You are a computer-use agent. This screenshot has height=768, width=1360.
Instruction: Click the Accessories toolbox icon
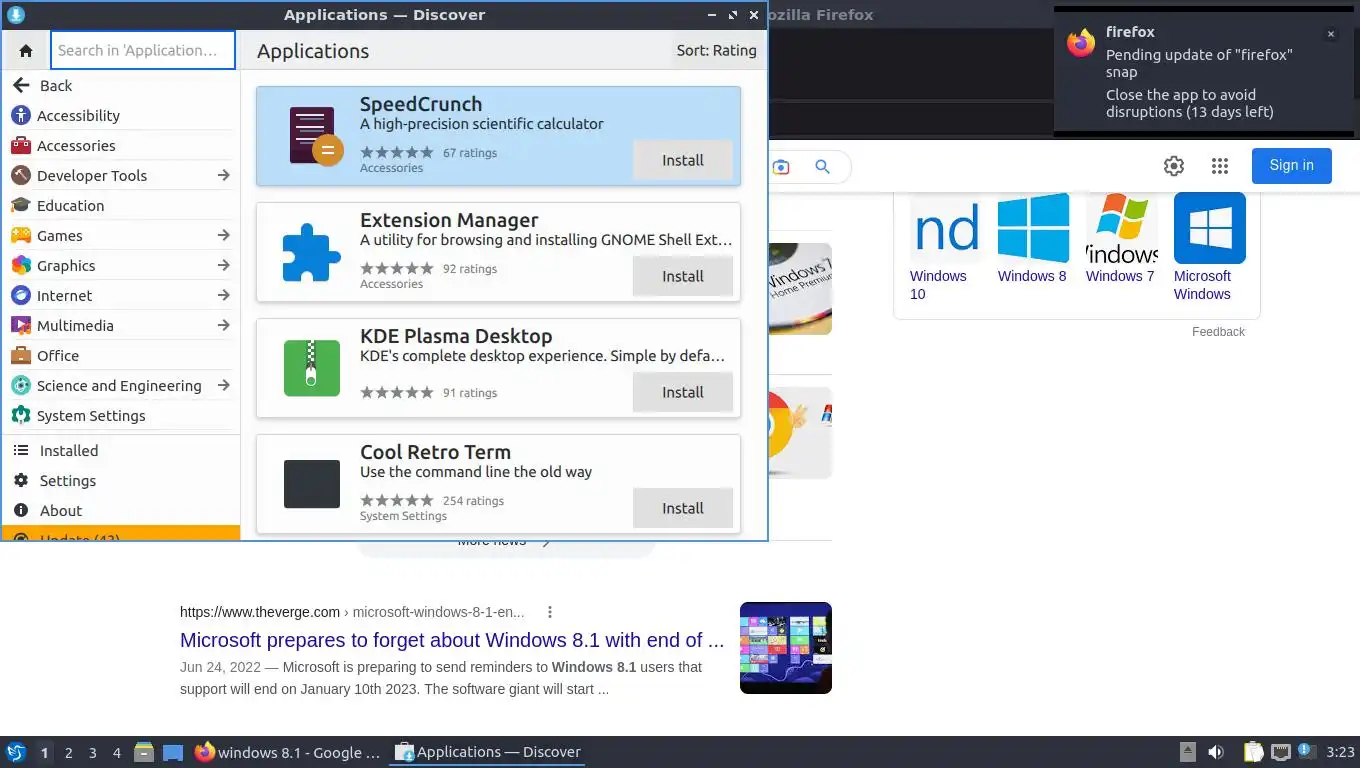(x=21, y=146)
